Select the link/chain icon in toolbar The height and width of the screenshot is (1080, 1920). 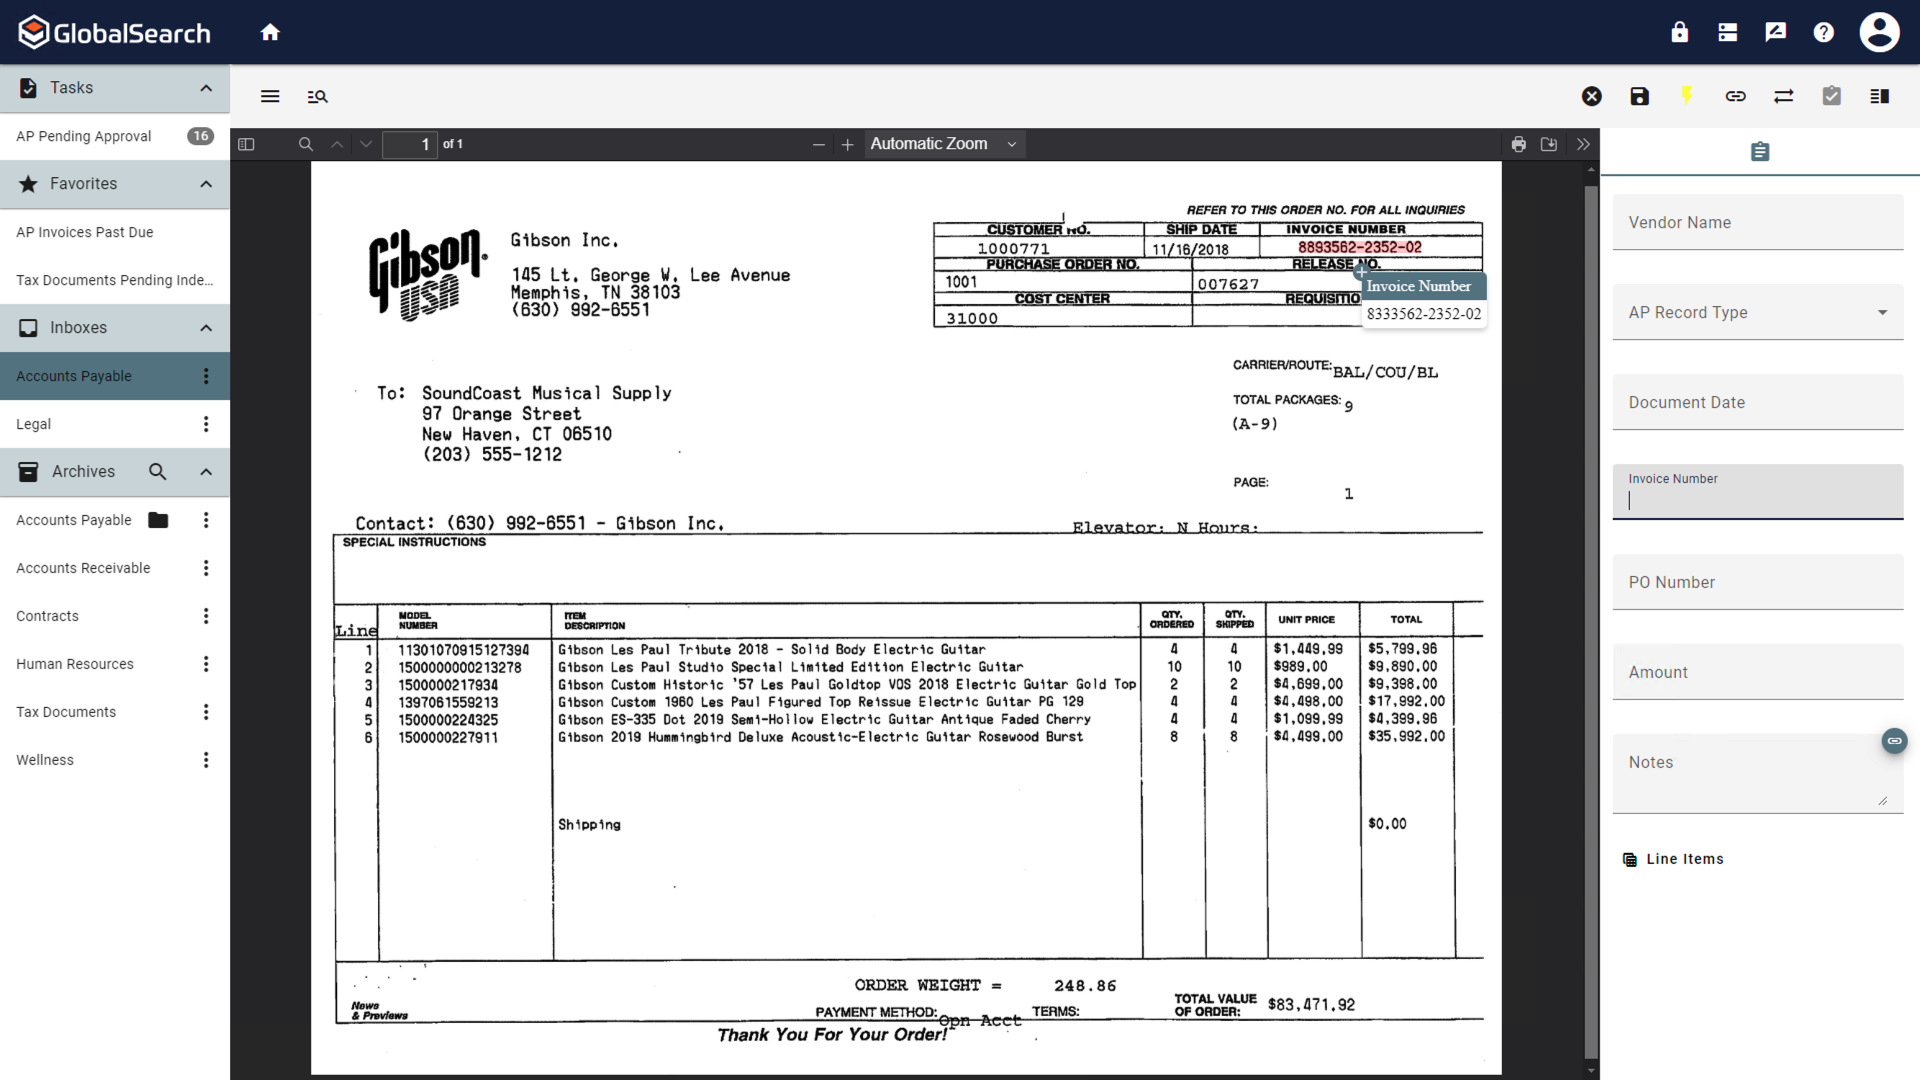point(1735,96)
